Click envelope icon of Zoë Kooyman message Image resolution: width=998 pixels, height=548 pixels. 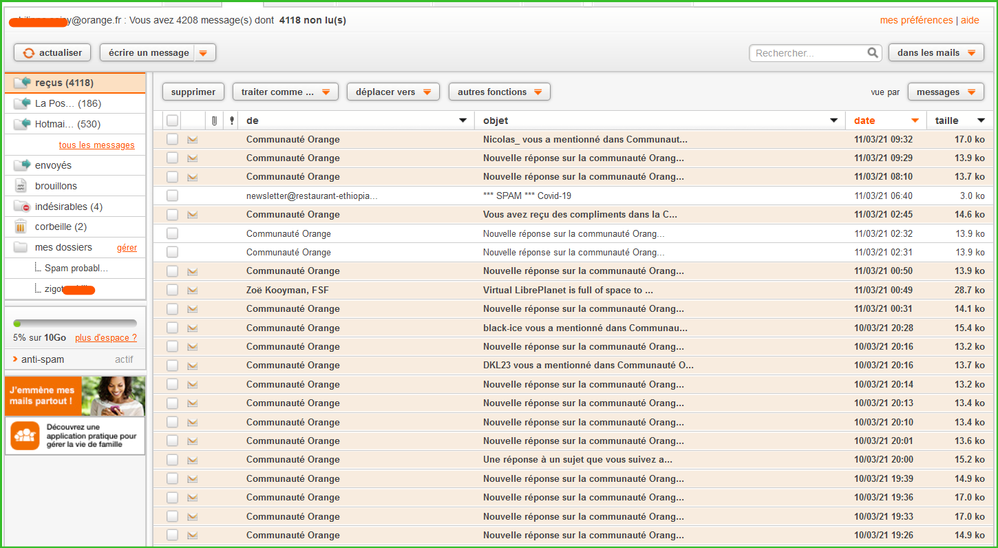pyautogui.click(x=192, y=290)
